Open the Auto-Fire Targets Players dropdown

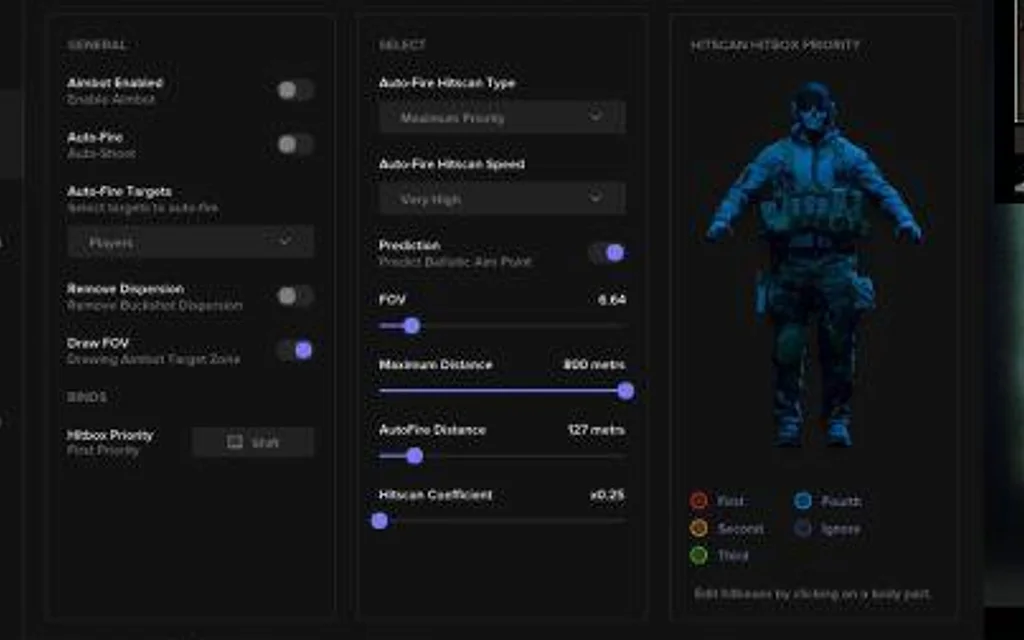tap(190, 242)
